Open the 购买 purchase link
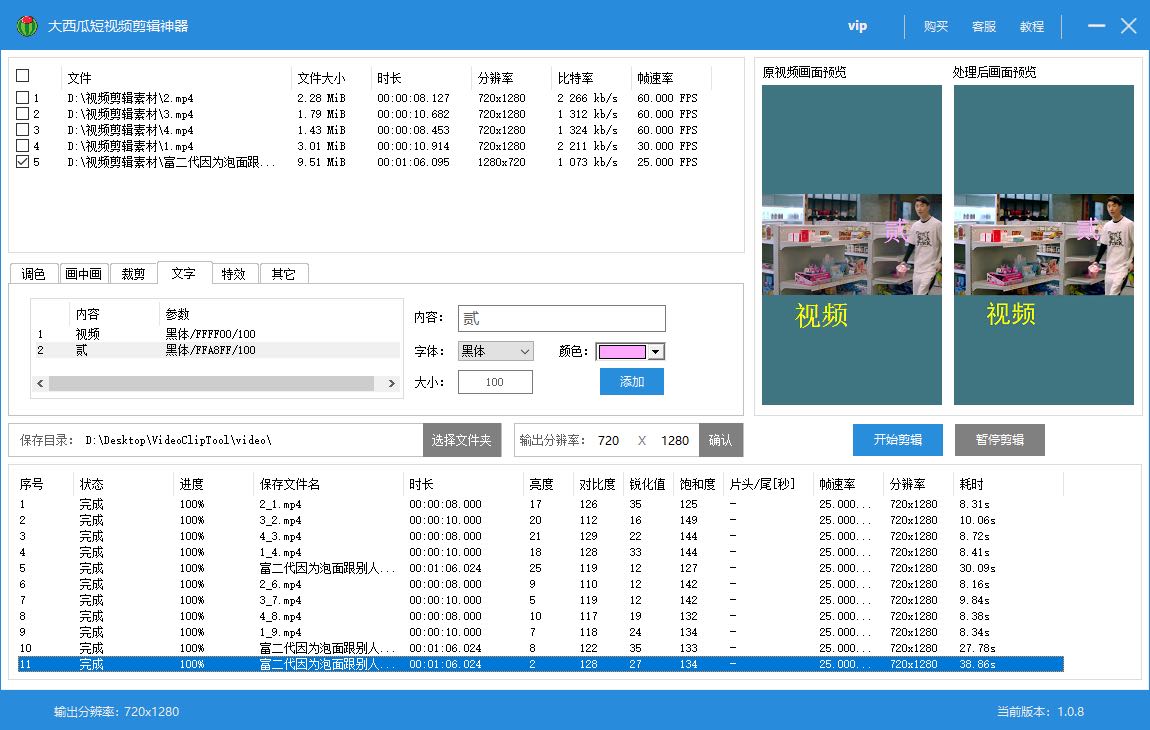 936,26
